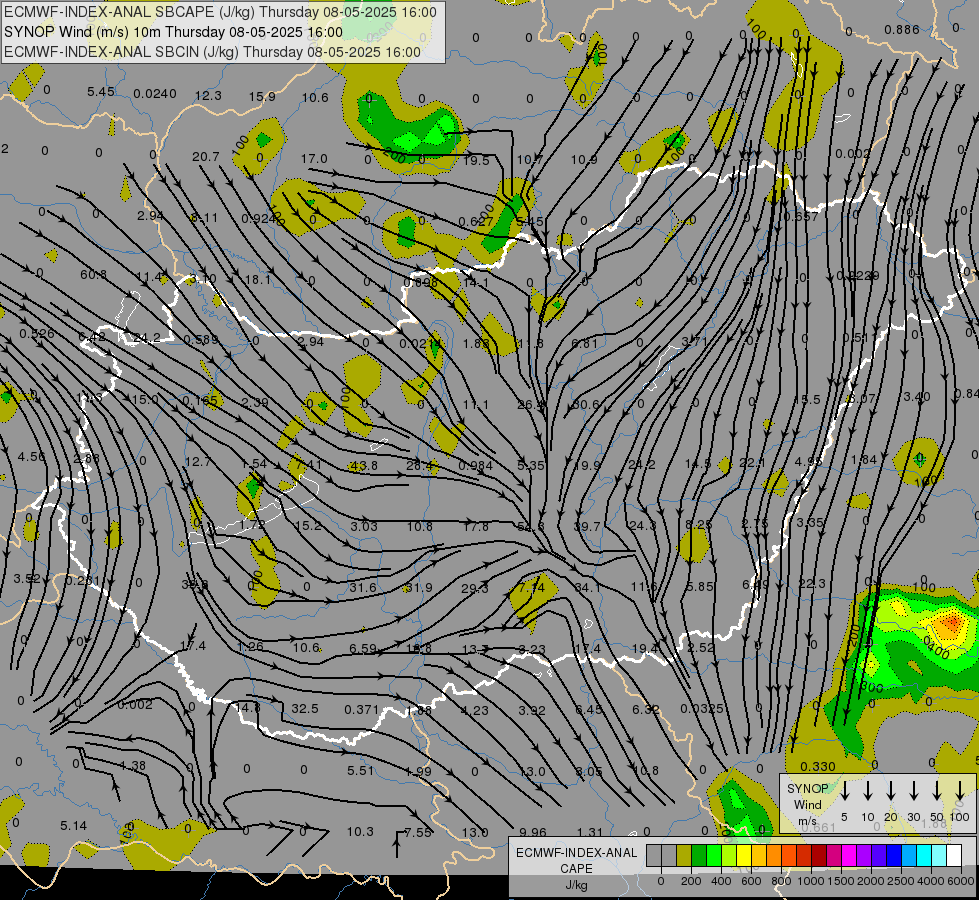Click the 43.8 value on the map
Screen dimensions: 979x900
point(364,465)
